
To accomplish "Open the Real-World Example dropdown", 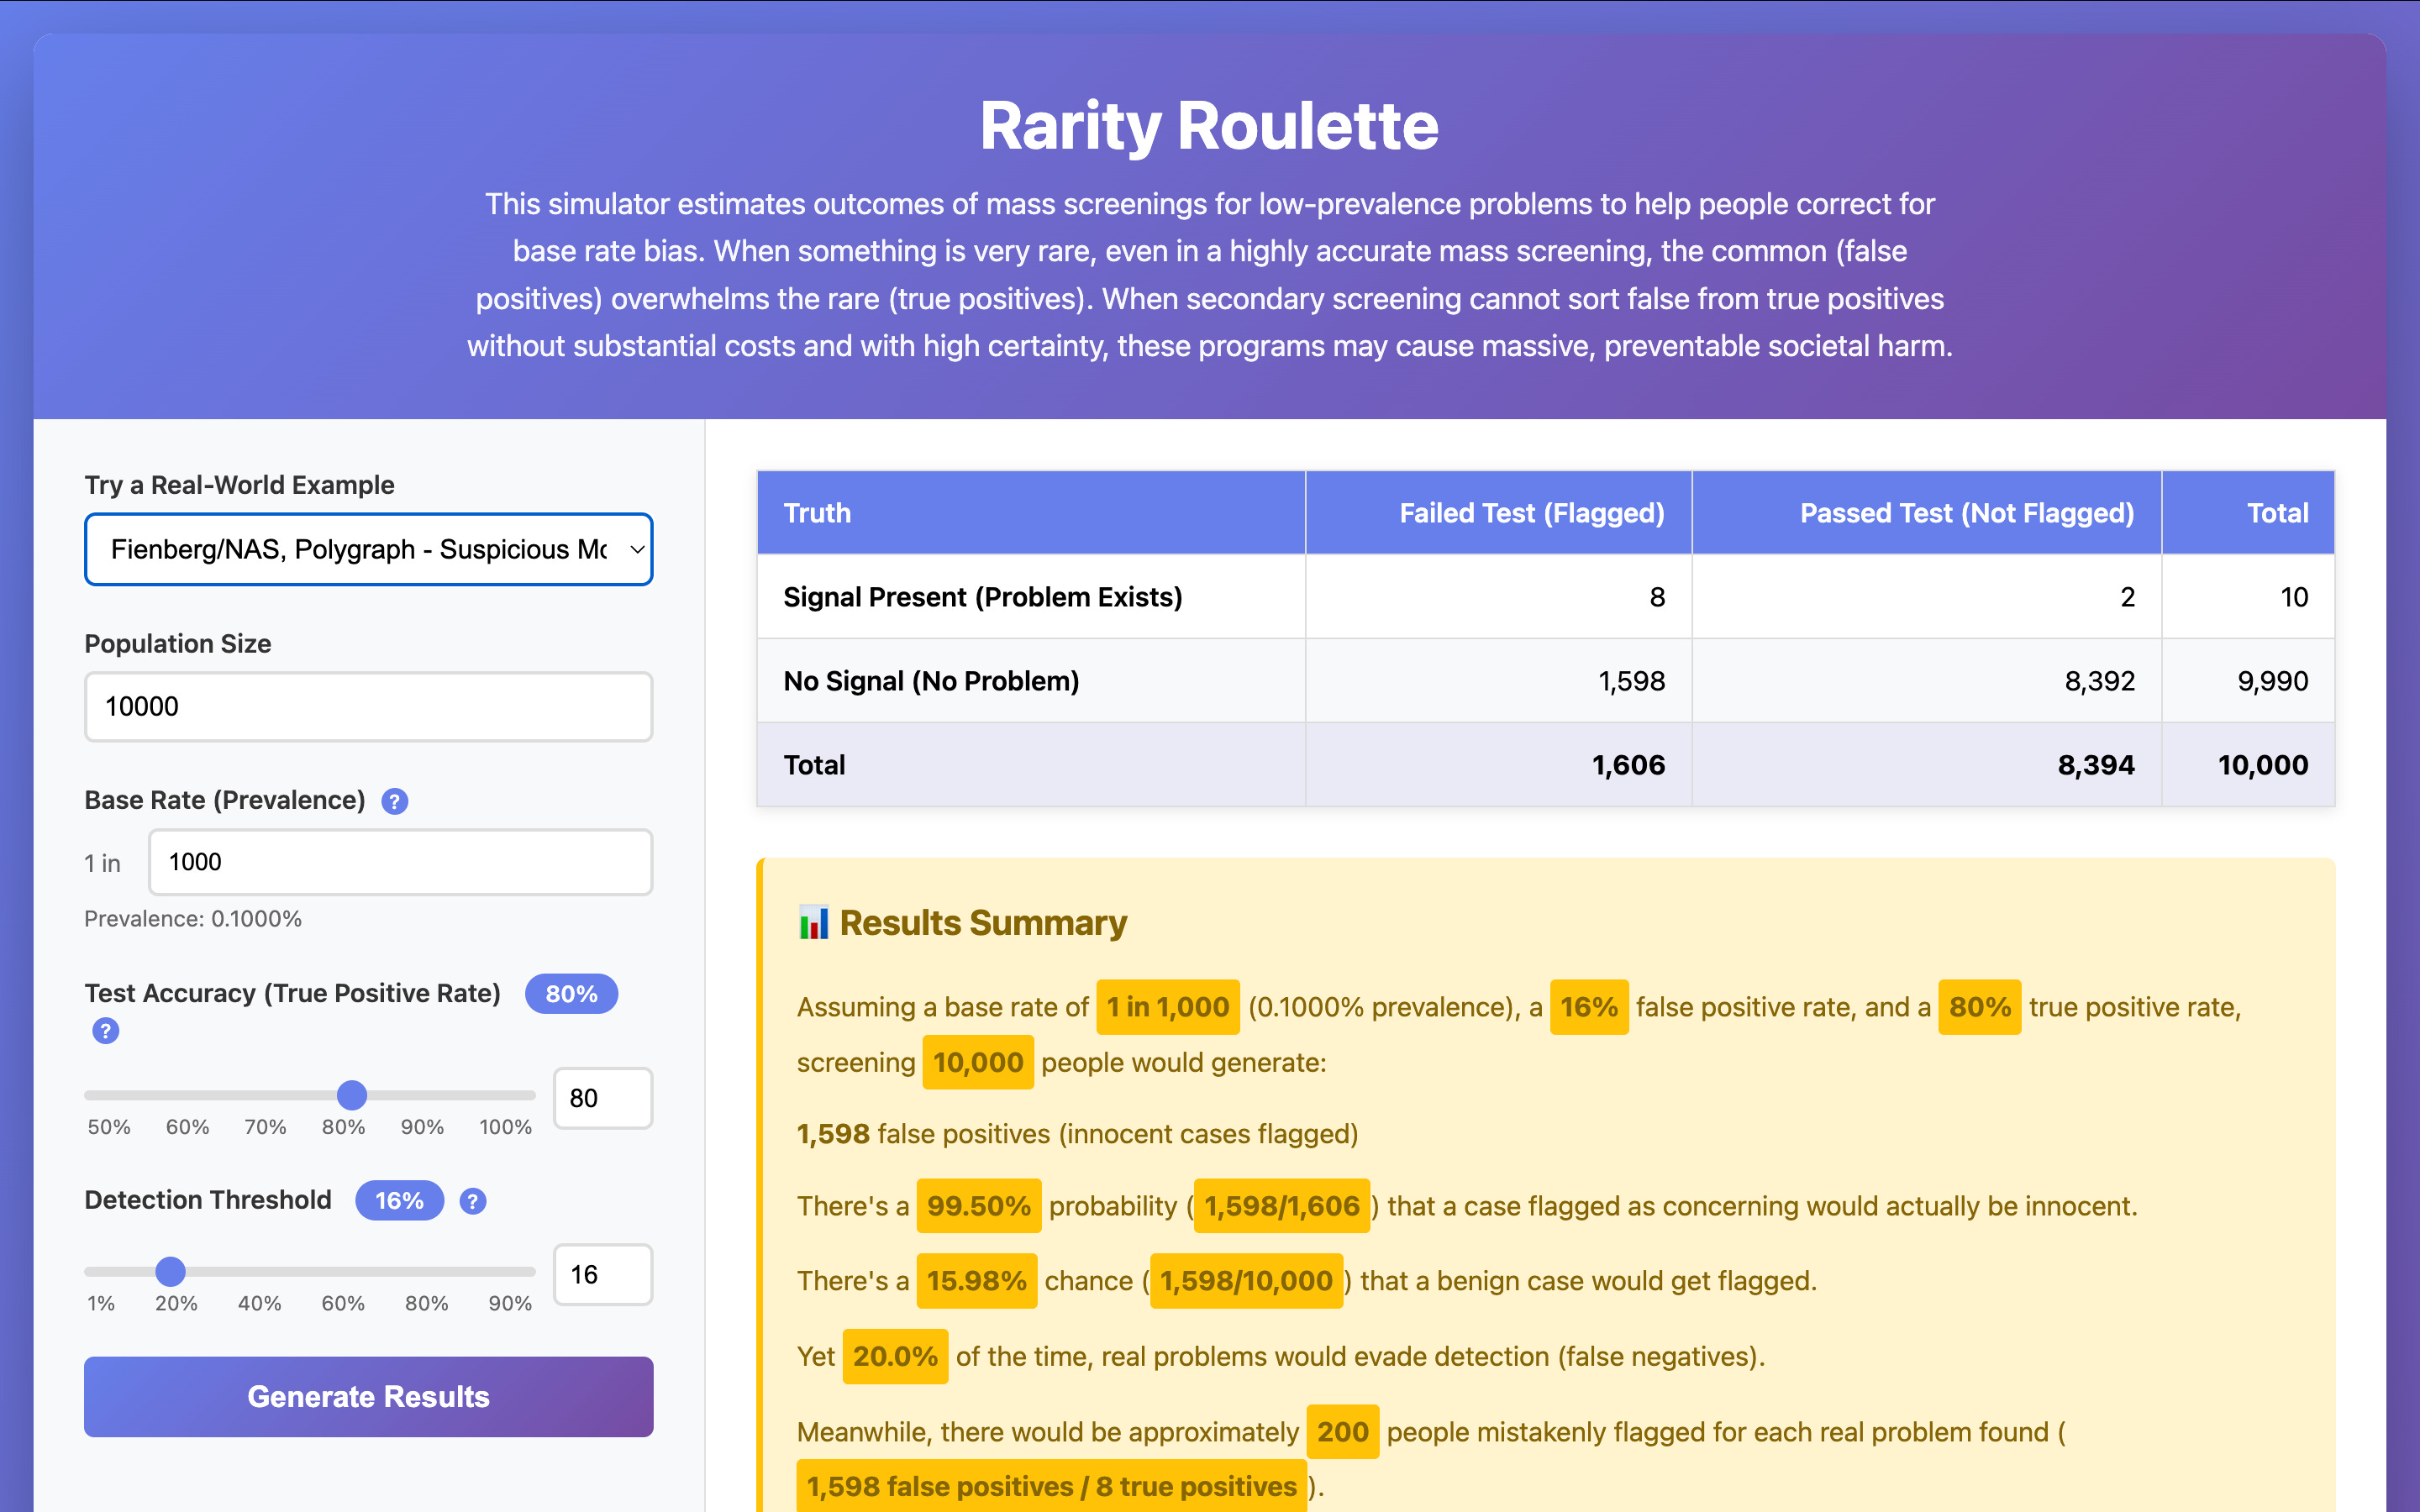I will (x=360, y=549).
